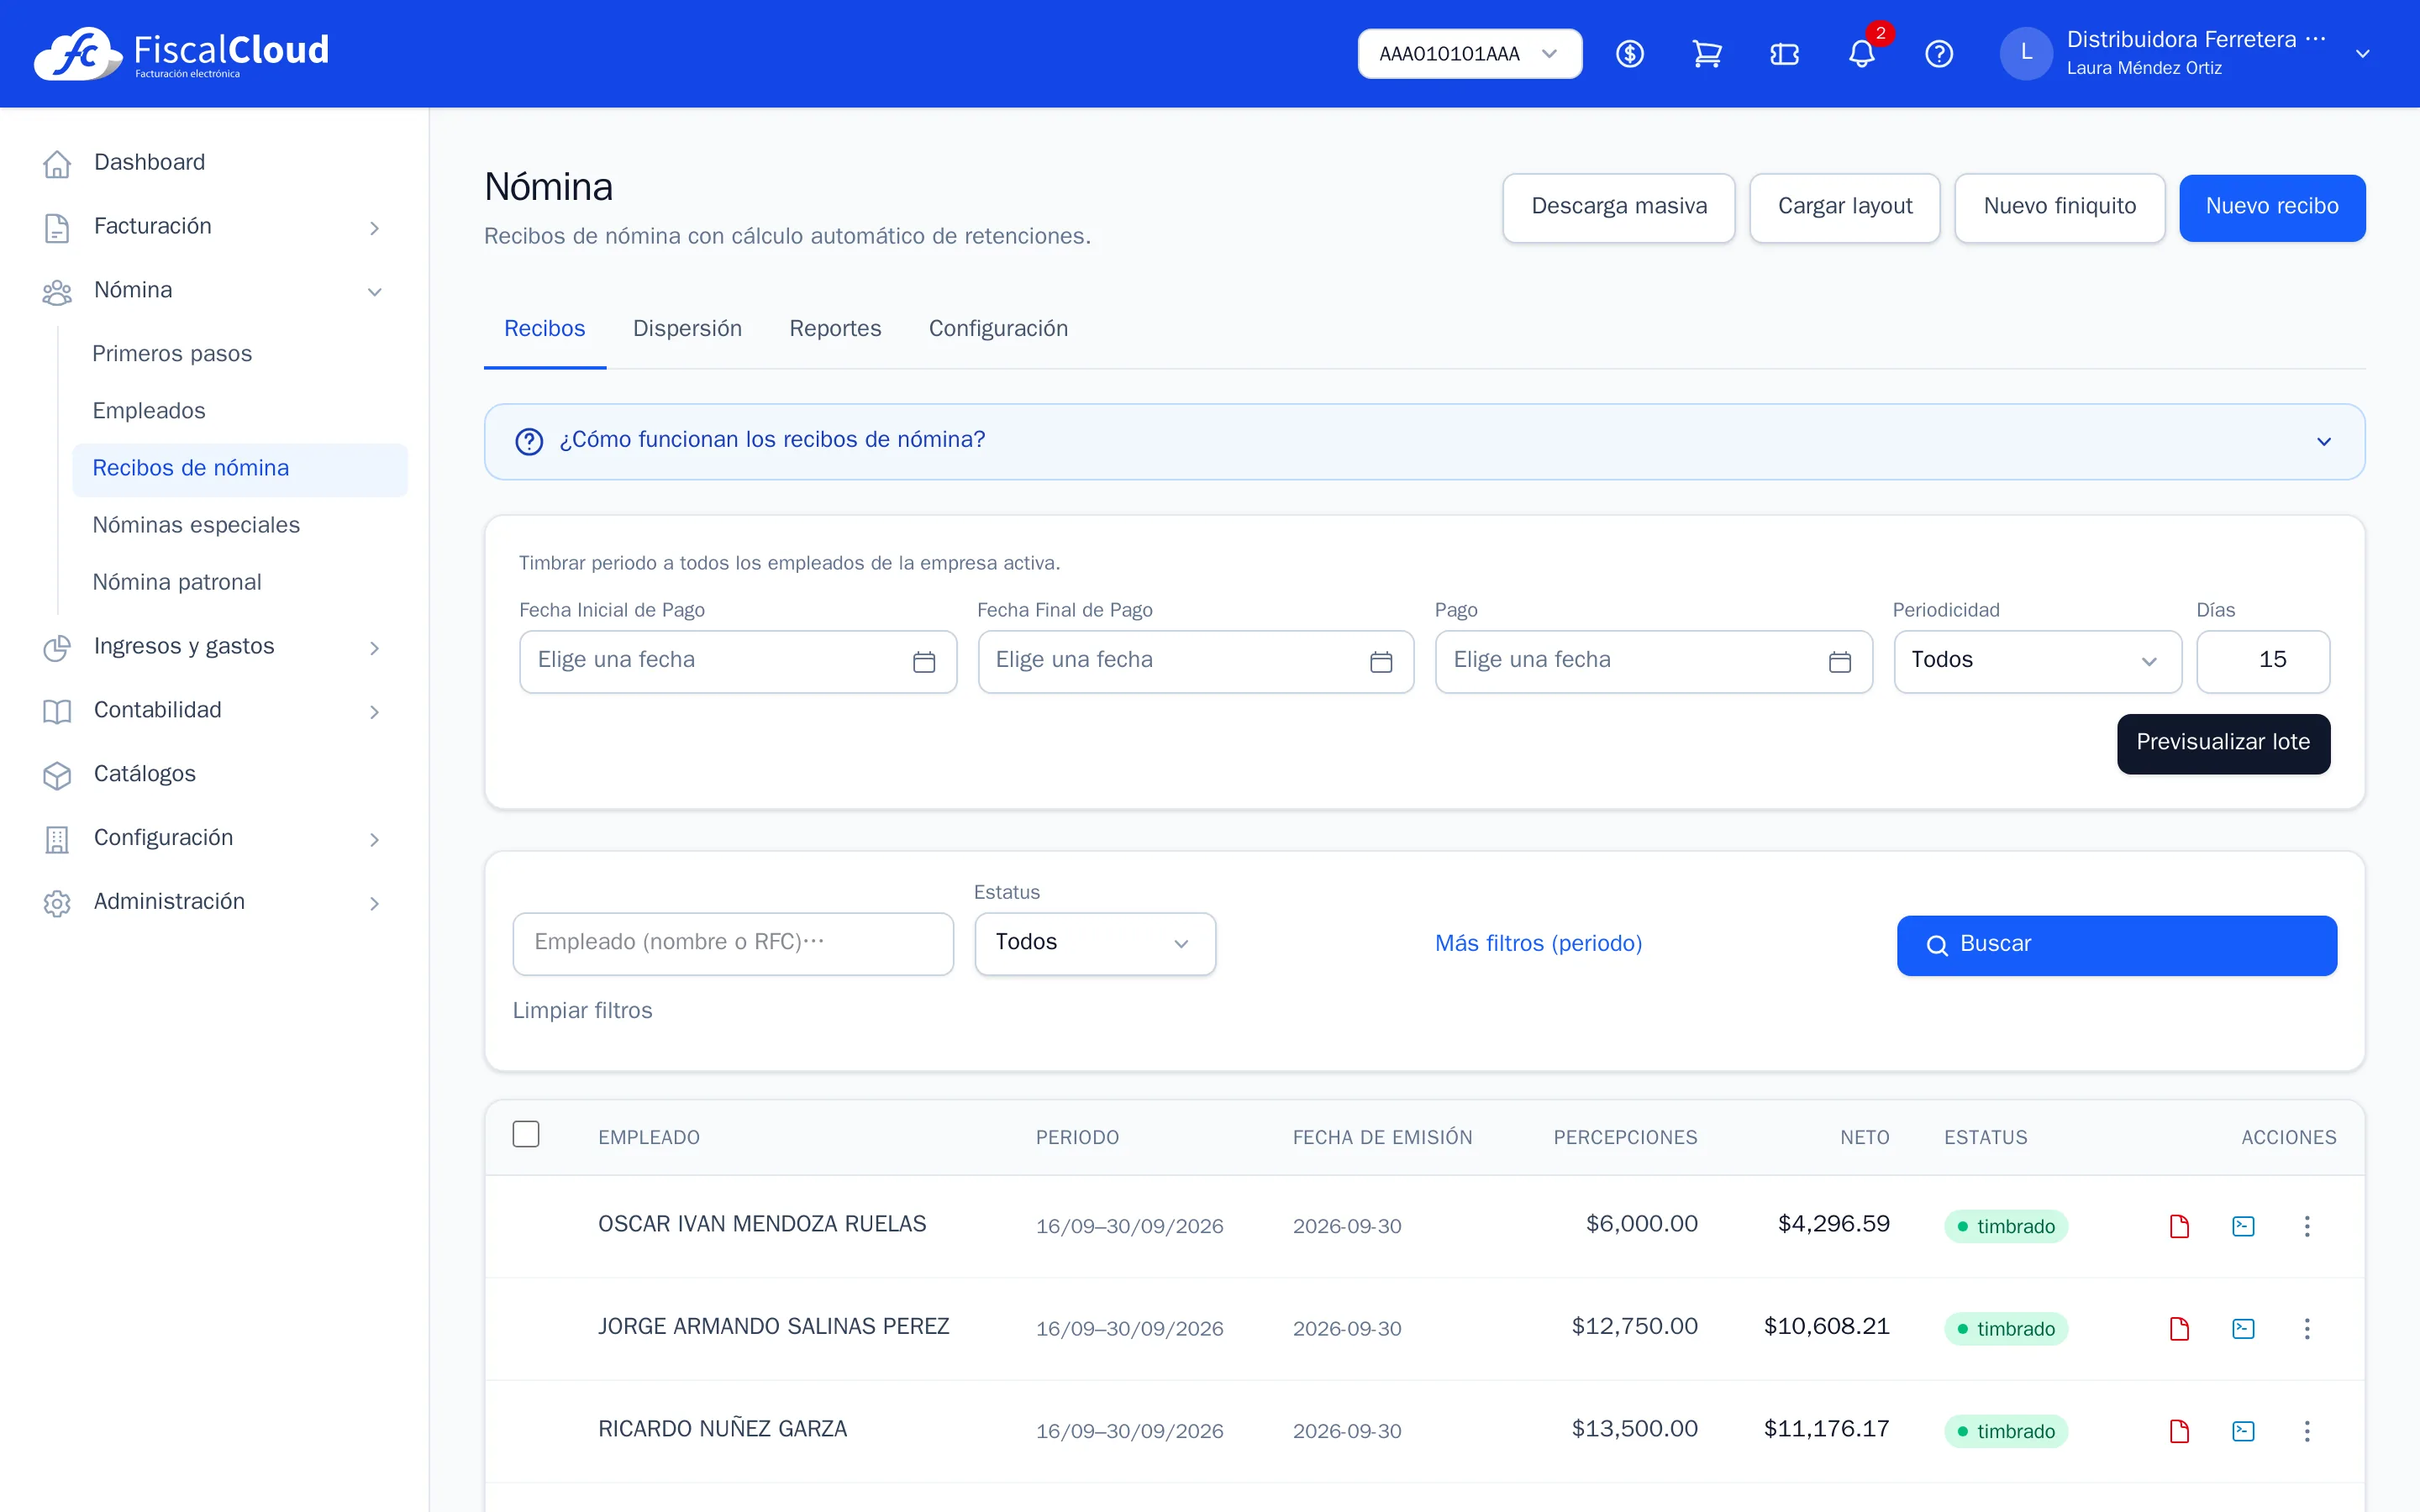2420x1512 pixels.
Task: Expand the '¿Cómo funcionan los recibos de nómina?' panel
Action: point(1424,441)
